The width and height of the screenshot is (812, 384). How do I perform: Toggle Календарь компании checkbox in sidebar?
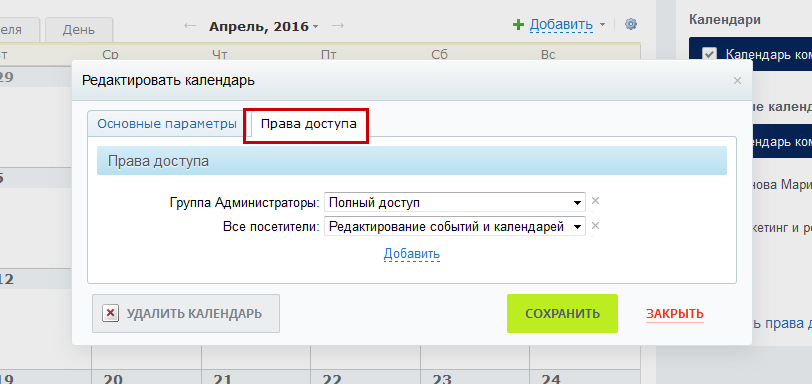click(x=709, y=54)
